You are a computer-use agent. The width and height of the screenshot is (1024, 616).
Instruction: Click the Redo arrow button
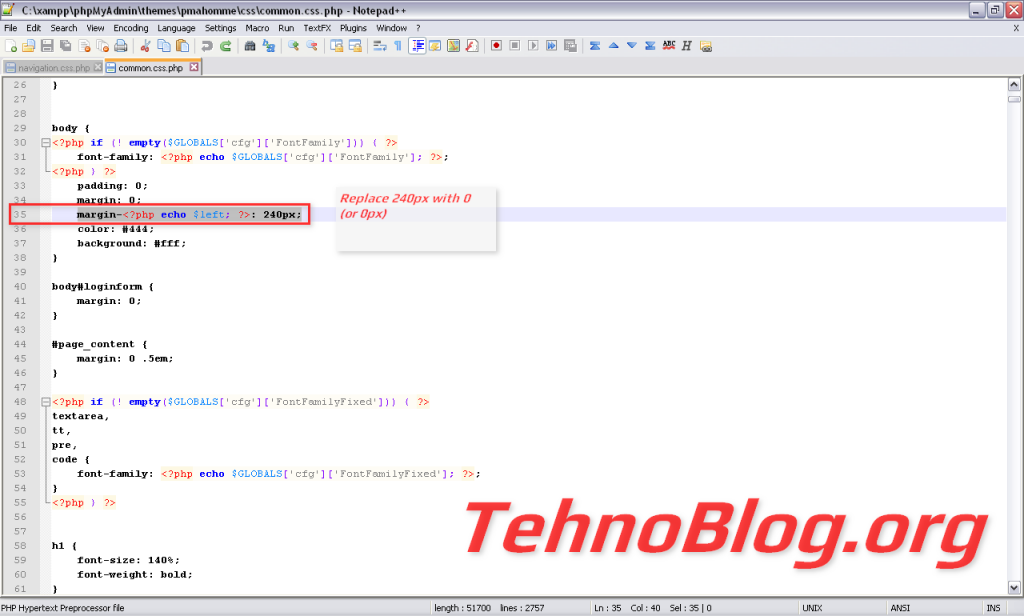click(x=227, y=45)
